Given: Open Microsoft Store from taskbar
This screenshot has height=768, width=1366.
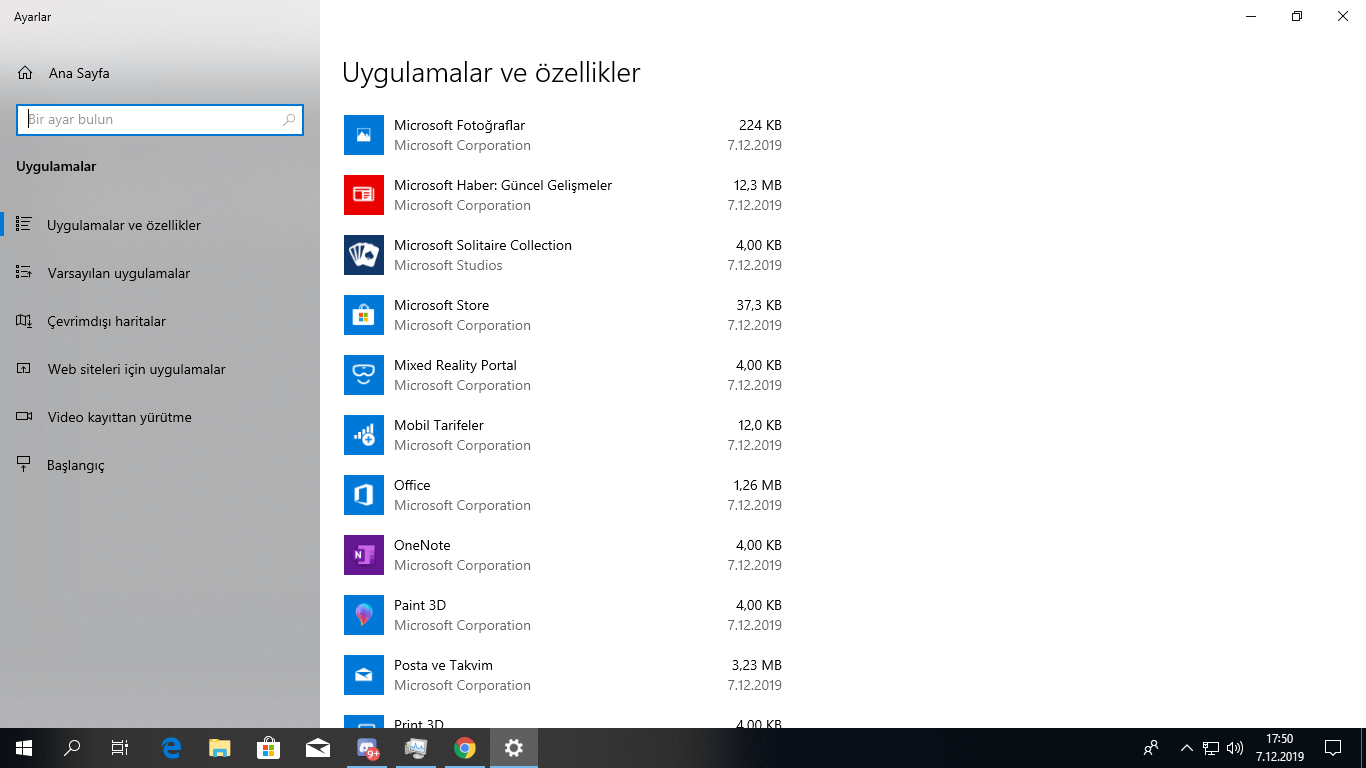Looking at the screenshot, I should 268,748.
